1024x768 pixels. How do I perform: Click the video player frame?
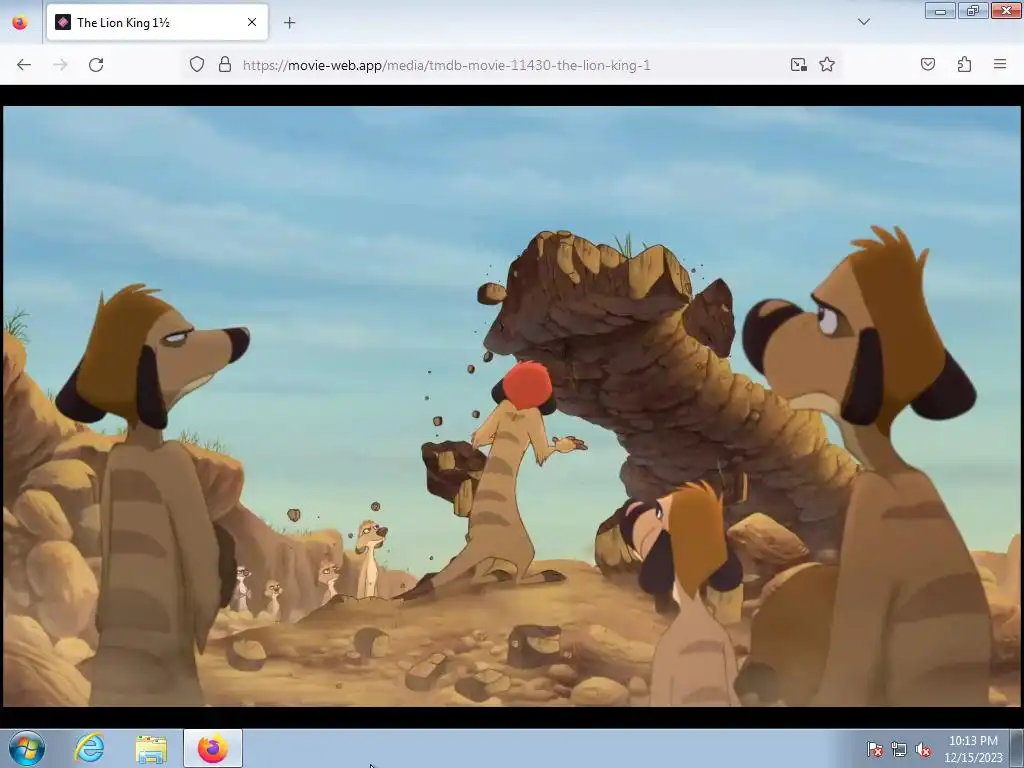511,406
